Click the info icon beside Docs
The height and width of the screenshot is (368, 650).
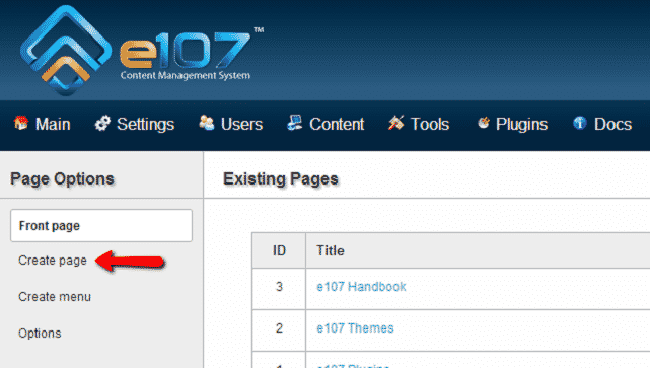[580, 123]
